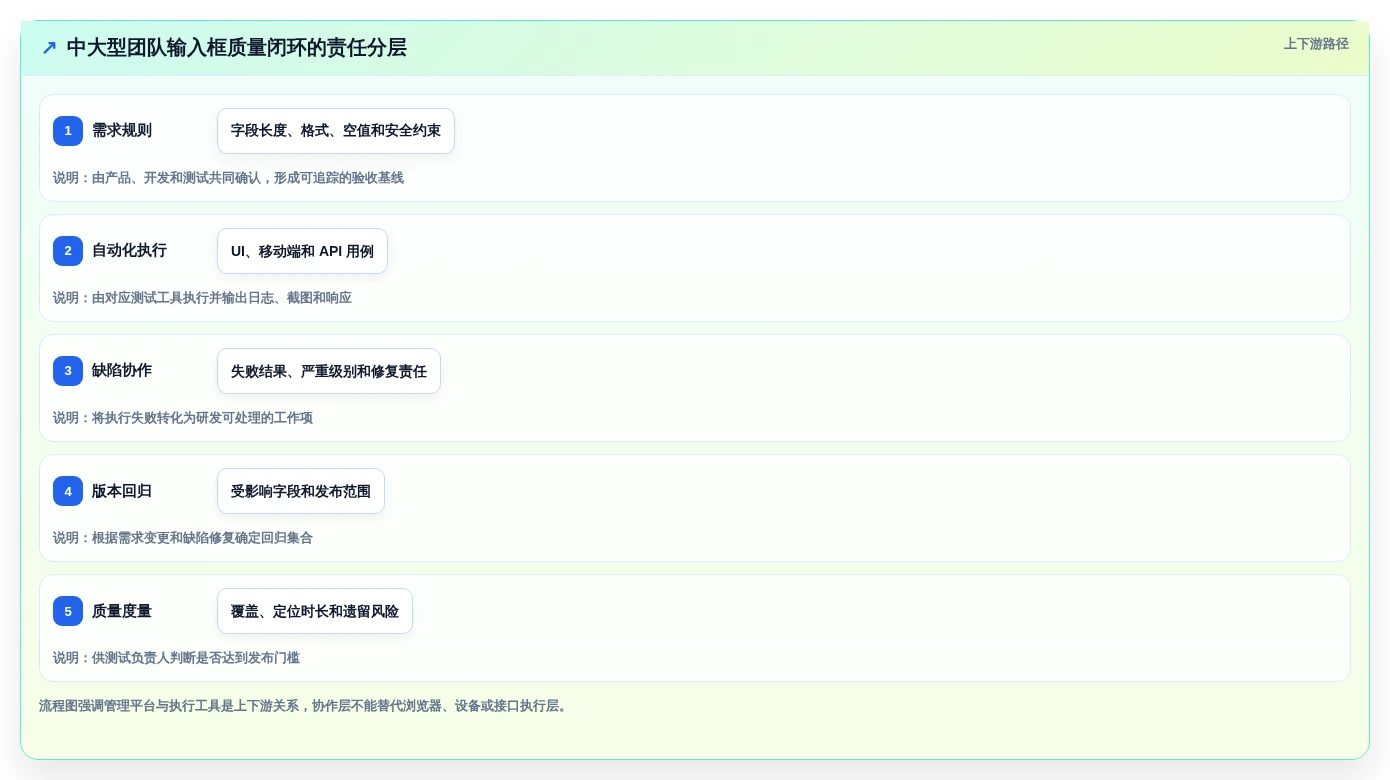Click the 失败结果、严重级别和修复责任 chip

tap(329, 371)
